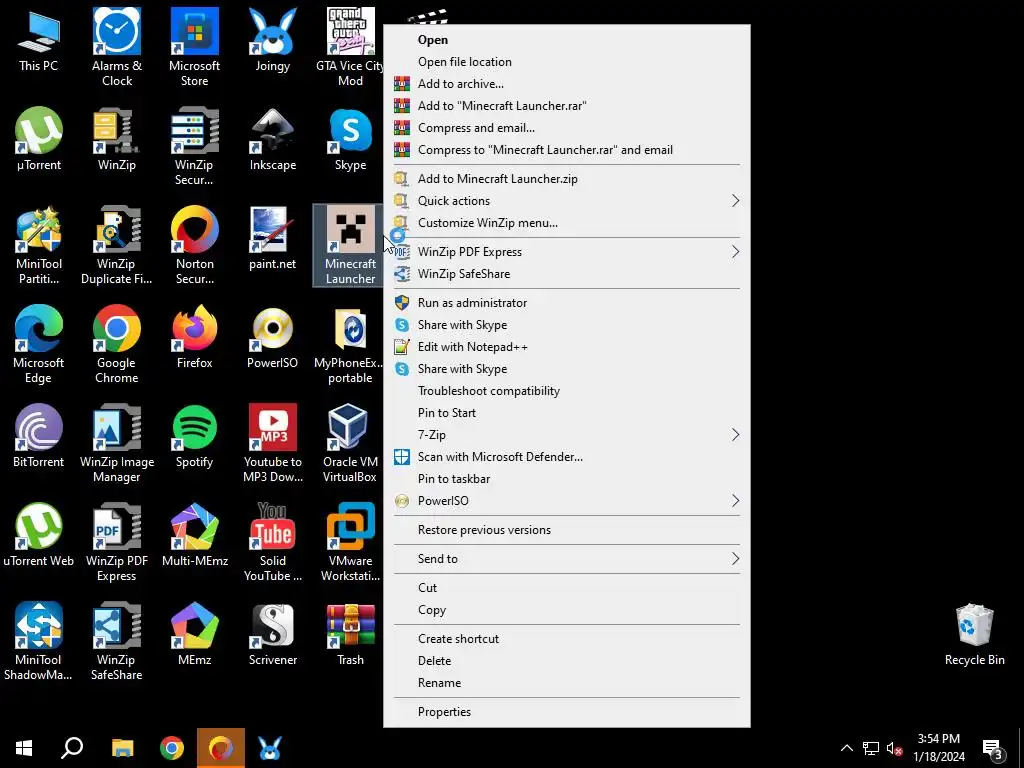The image size is (1024, 768).
Task: Select the WinZip Duplicate Finder icon
Action: (117, 246)
